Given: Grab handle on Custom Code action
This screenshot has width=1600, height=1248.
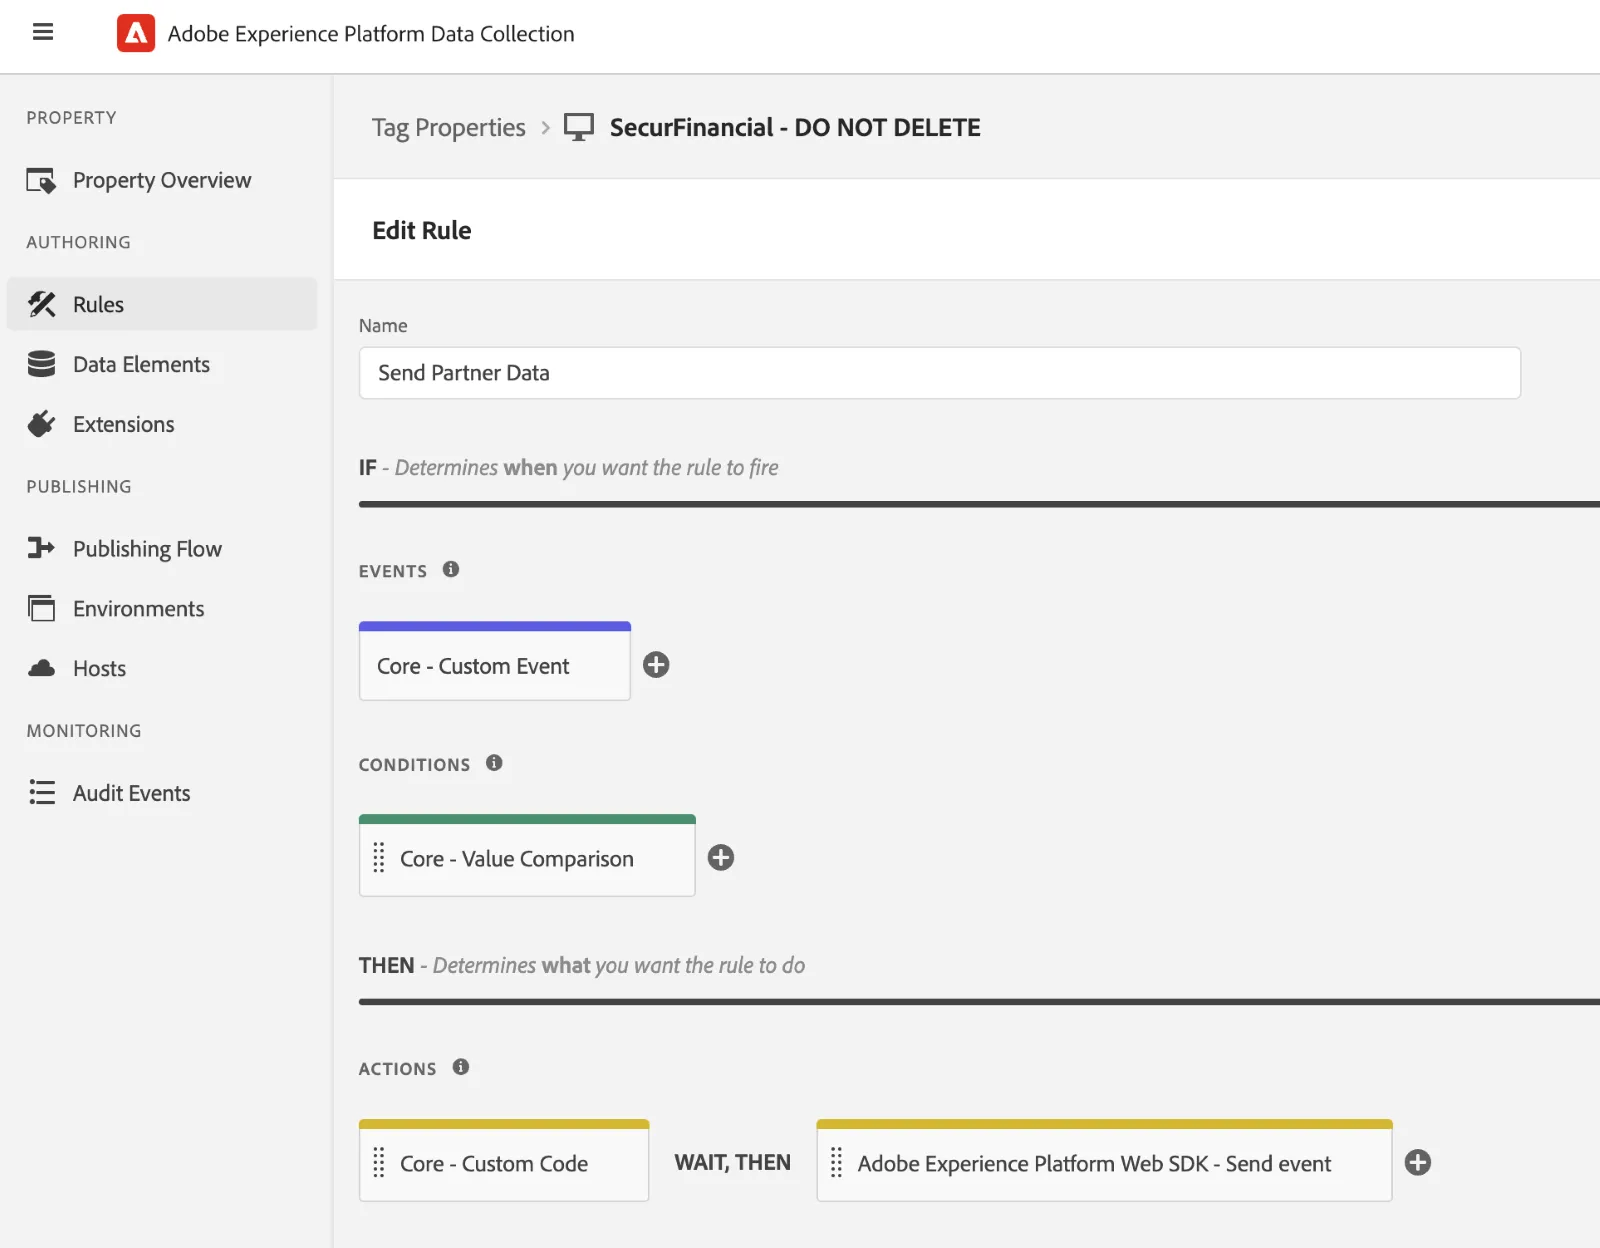Looking at the screenshot, I should point(379,1162).
